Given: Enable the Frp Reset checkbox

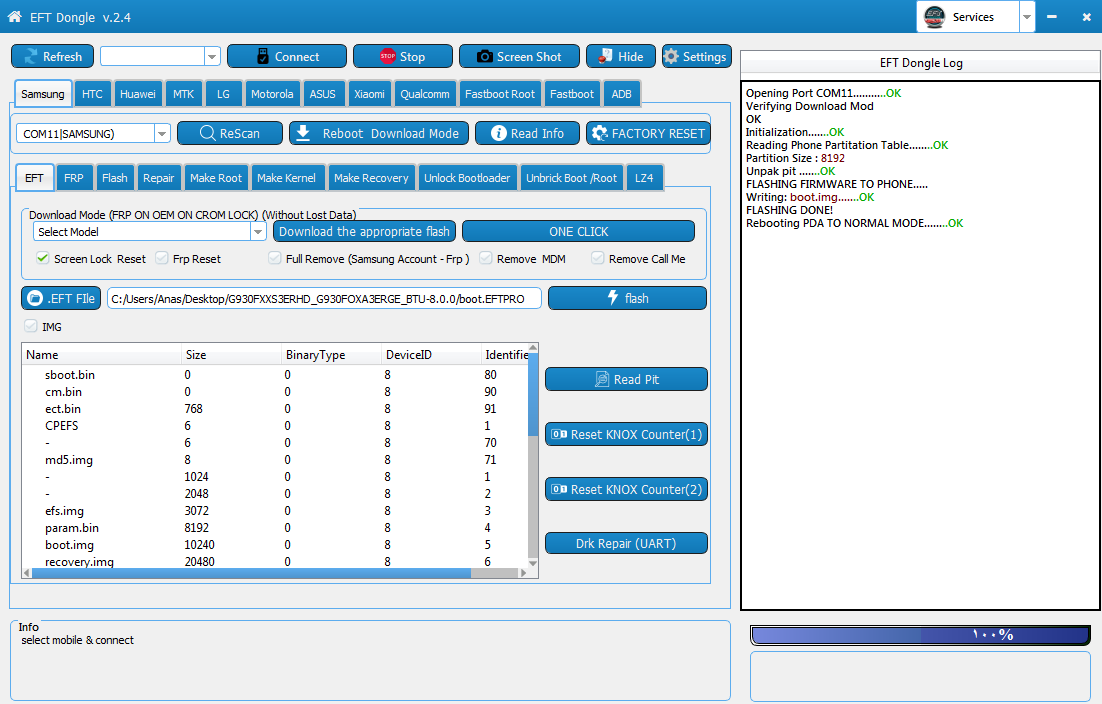Looking at the screenshot, I should pyautogui.click(x=162, y=258).
